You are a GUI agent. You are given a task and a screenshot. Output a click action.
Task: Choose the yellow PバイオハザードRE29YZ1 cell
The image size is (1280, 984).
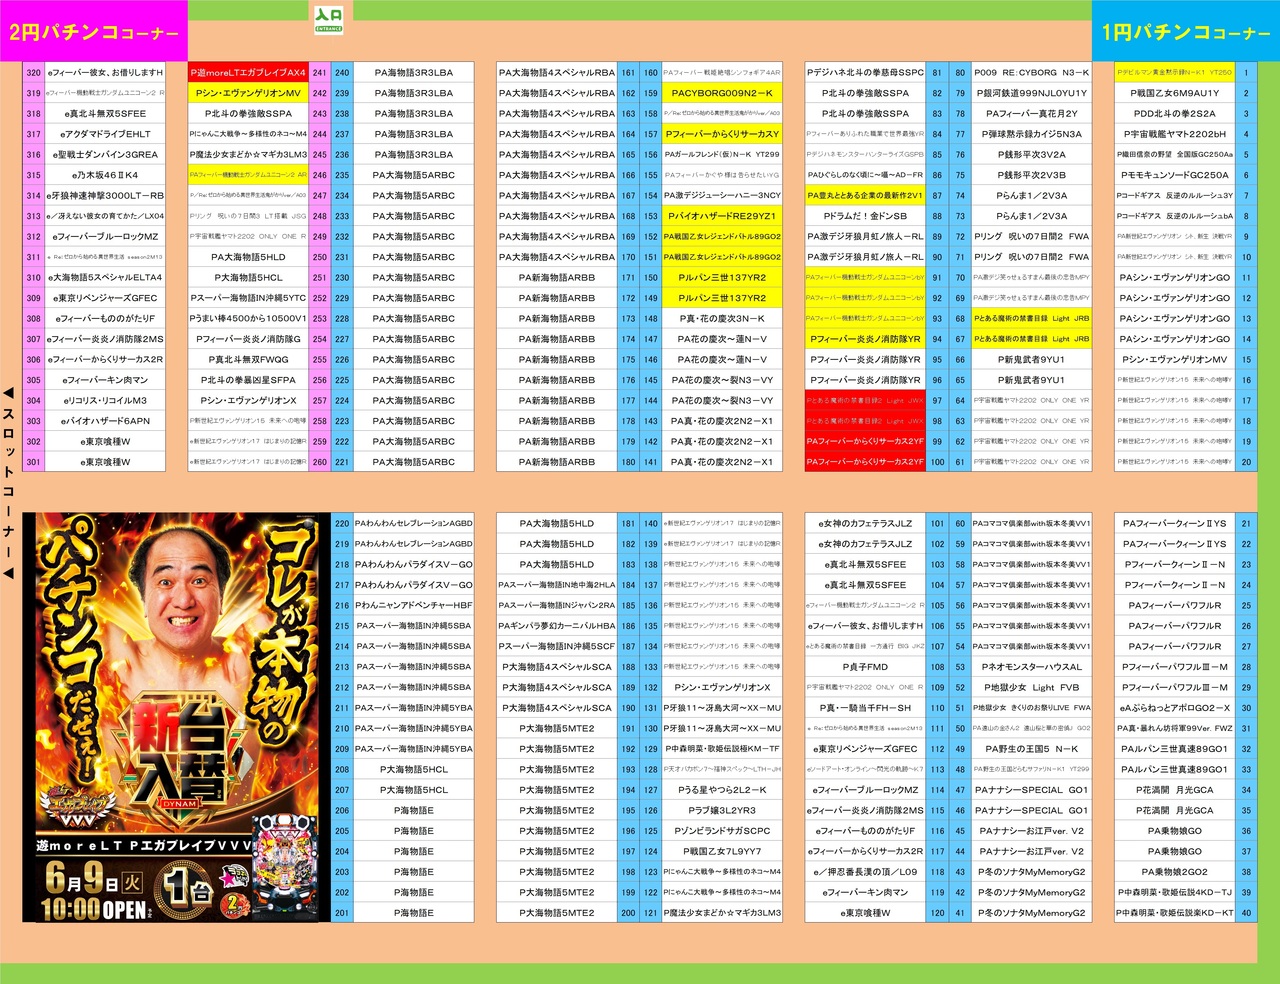pos(722,216)
